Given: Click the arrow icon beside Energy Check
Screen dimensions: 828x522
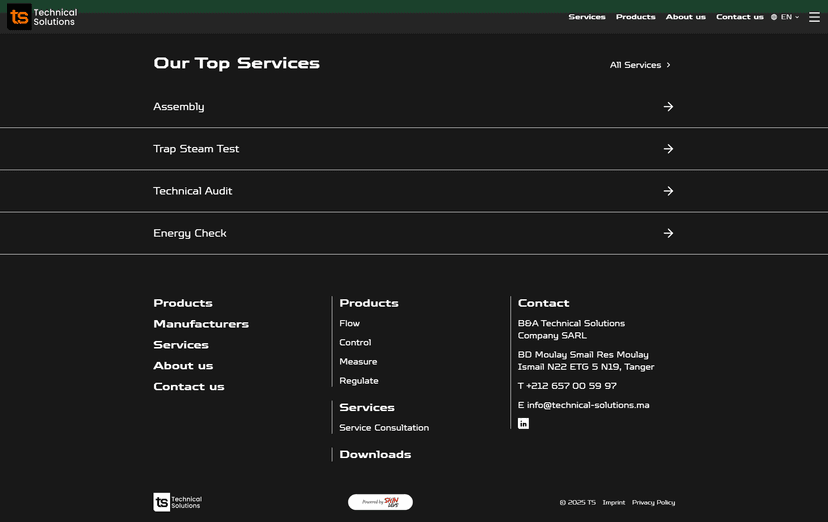Looking at the screenshot, I should coord(668,233).
